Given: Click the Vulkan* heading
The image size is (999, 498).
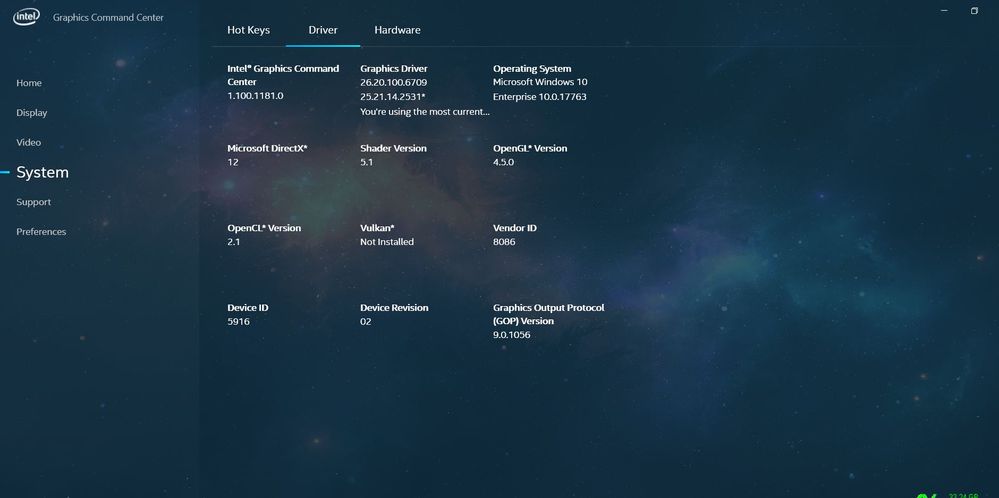Looking at the screenshot, I should pos(377,227).
